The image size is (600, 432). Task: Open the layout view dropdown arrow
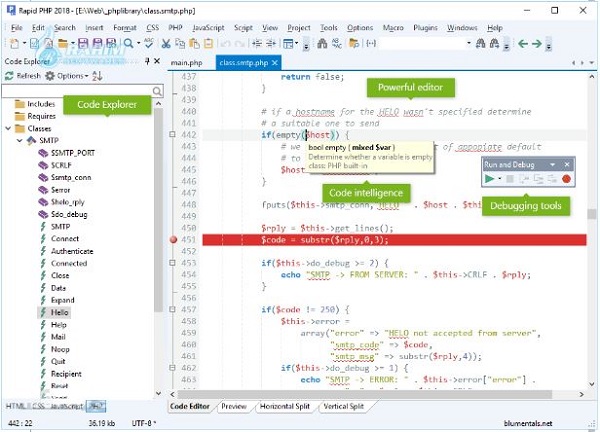click(x=296, y=43)
